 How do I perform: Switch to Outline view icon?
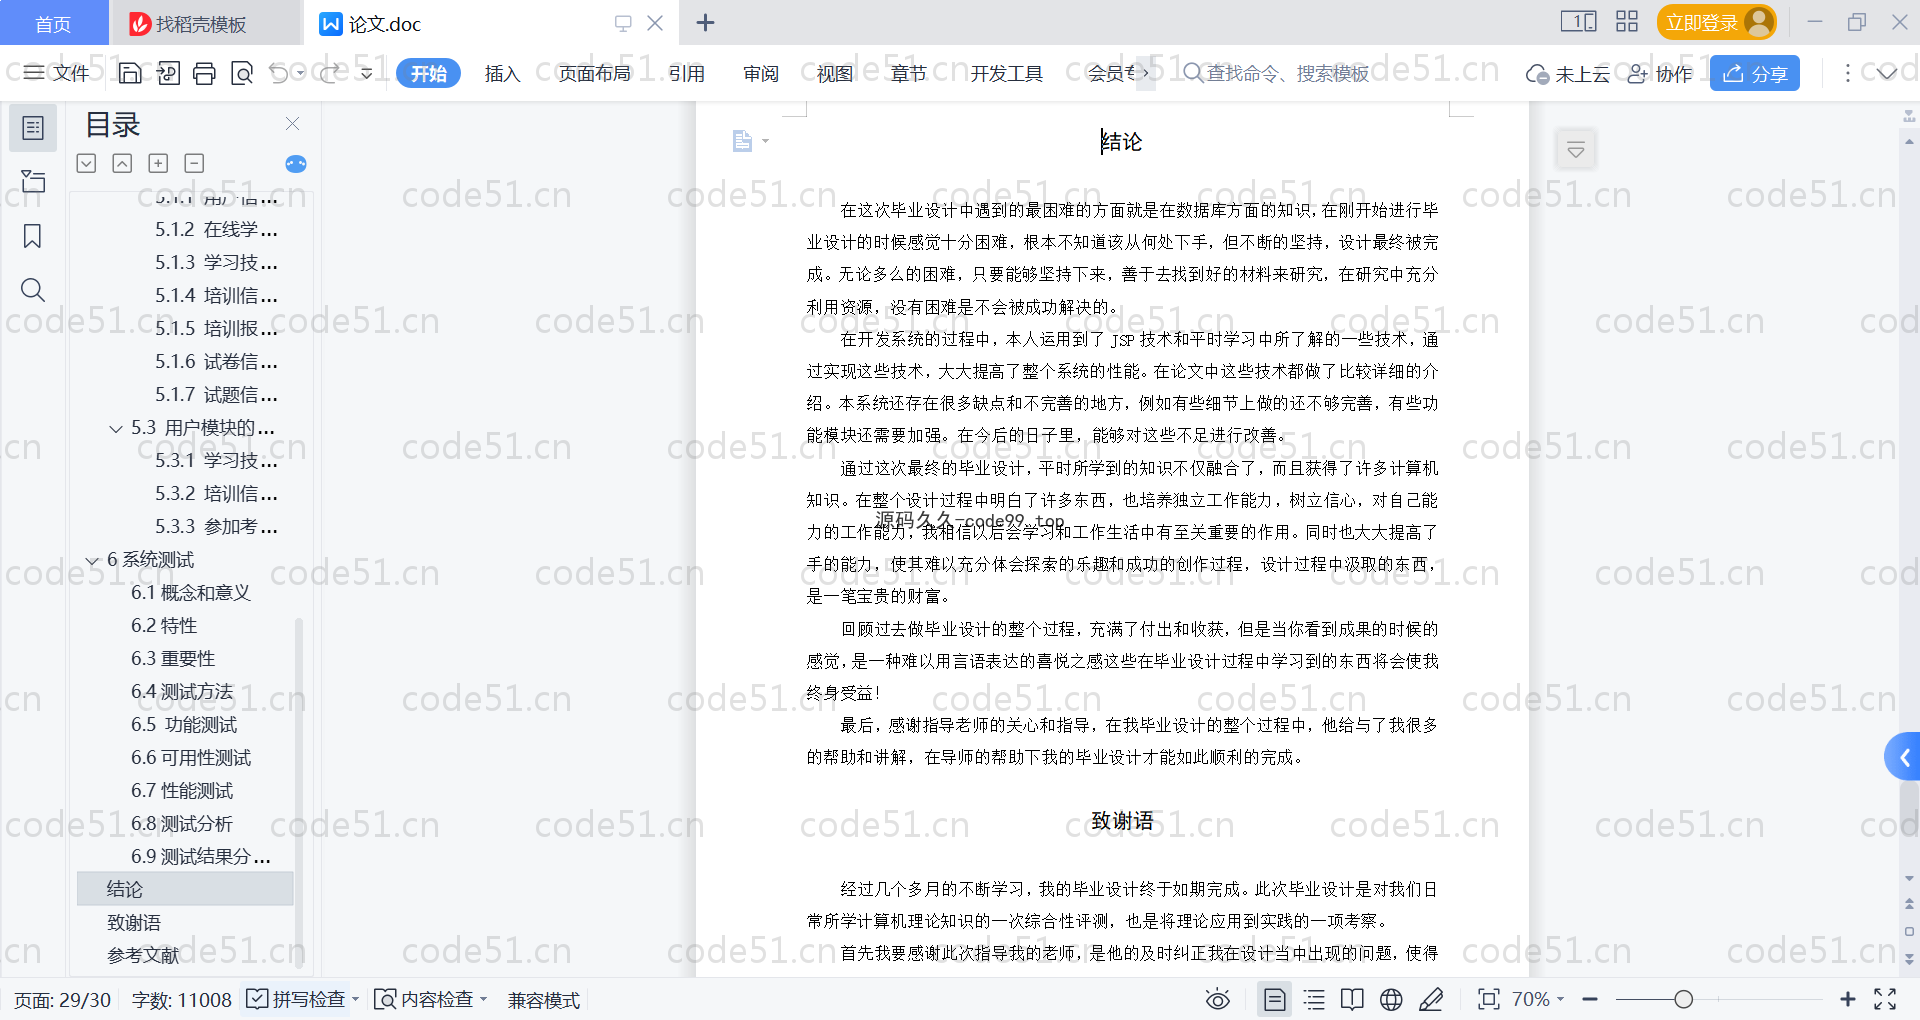[x=1314, y=999]
